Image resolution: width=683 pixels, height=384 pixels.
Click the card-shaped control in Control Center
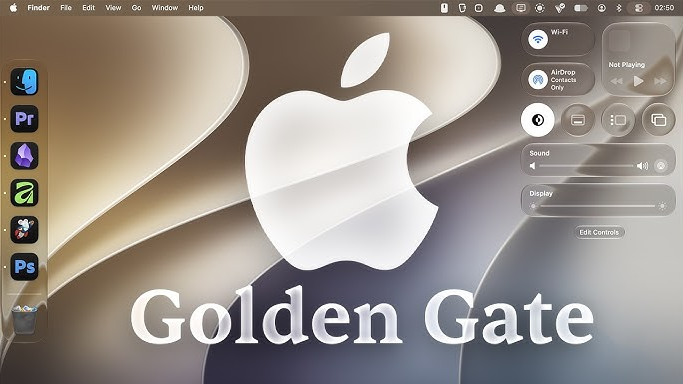(x=578, y=120)
